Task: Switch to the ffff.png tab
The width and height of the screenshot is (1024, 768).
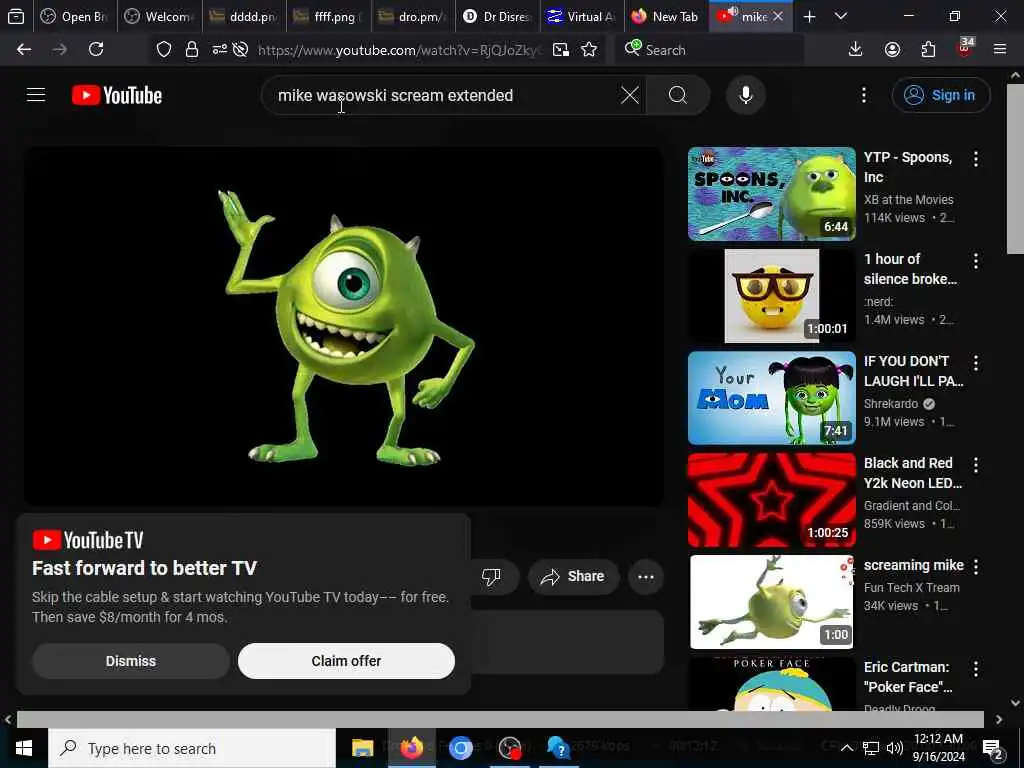Action: tap(328, 16)
